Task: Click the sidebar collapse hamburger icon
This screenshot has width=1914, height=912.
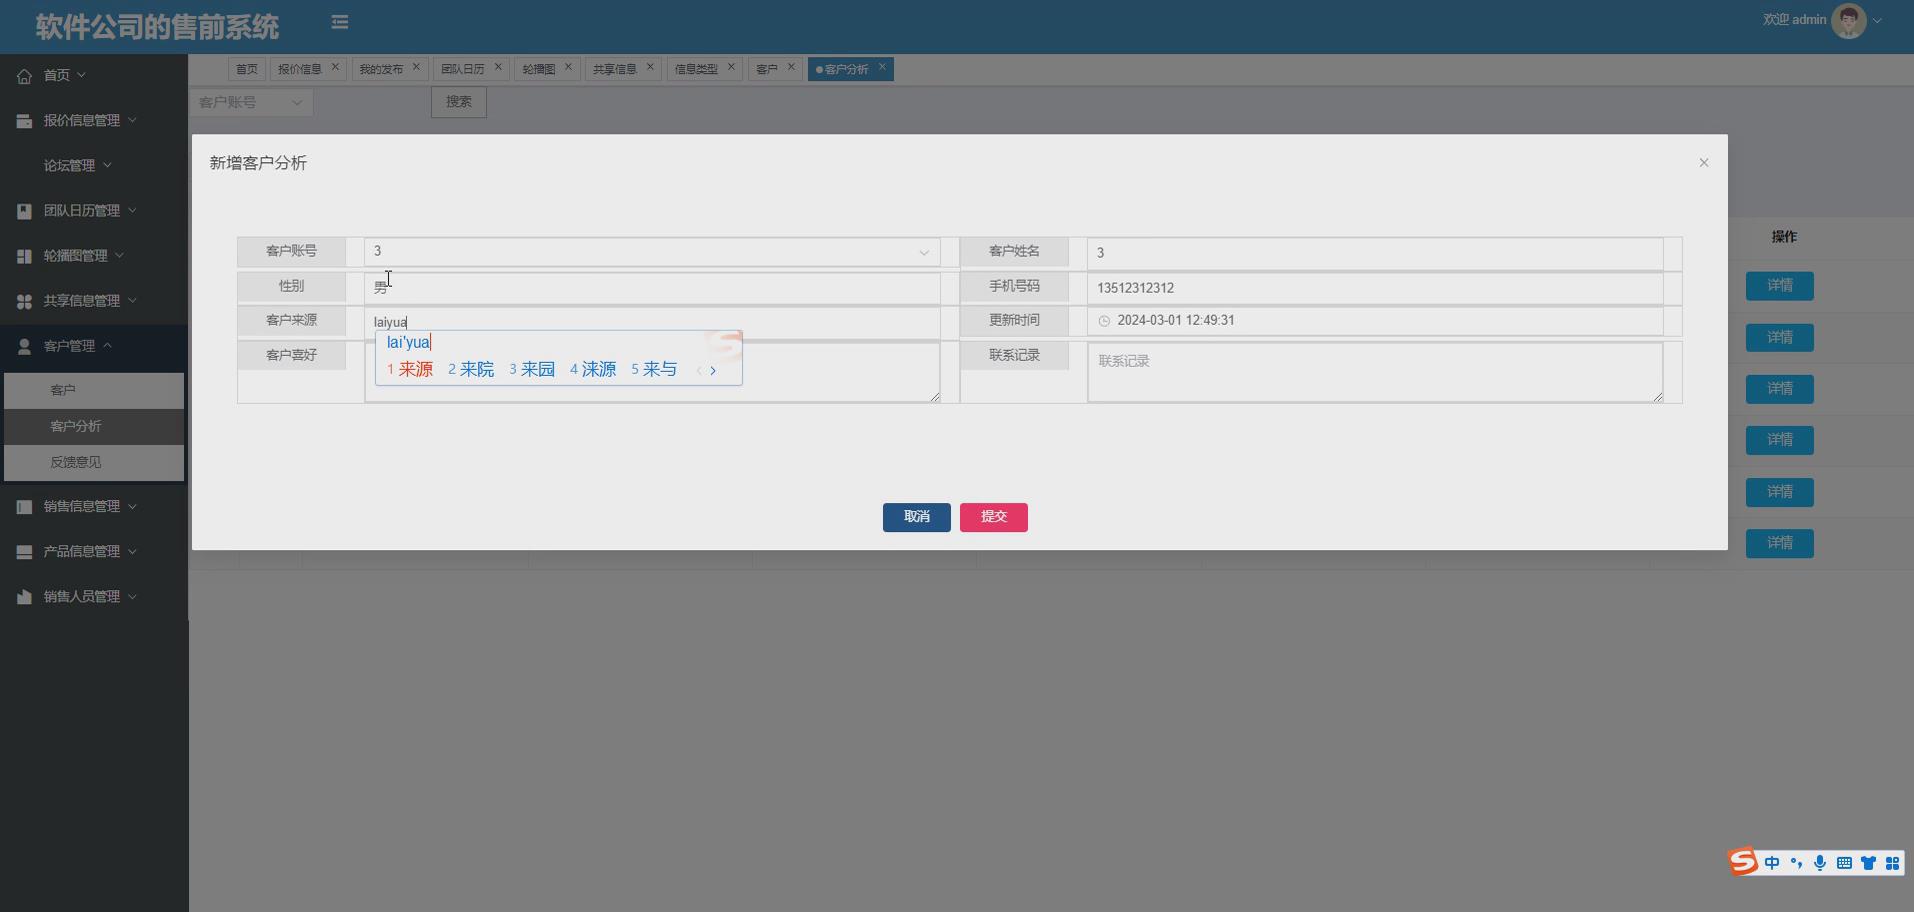Action: pos(340,22)
